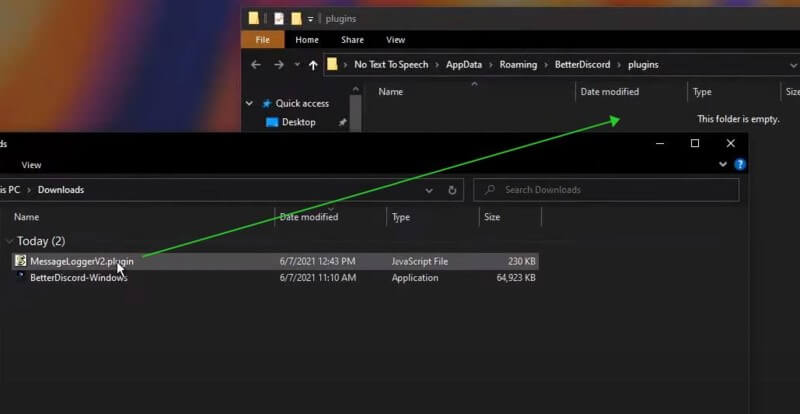Expand the ribbon in Downloads window
Image resolution: width=800 pixels, height=414 pixels.
[723, 164]
